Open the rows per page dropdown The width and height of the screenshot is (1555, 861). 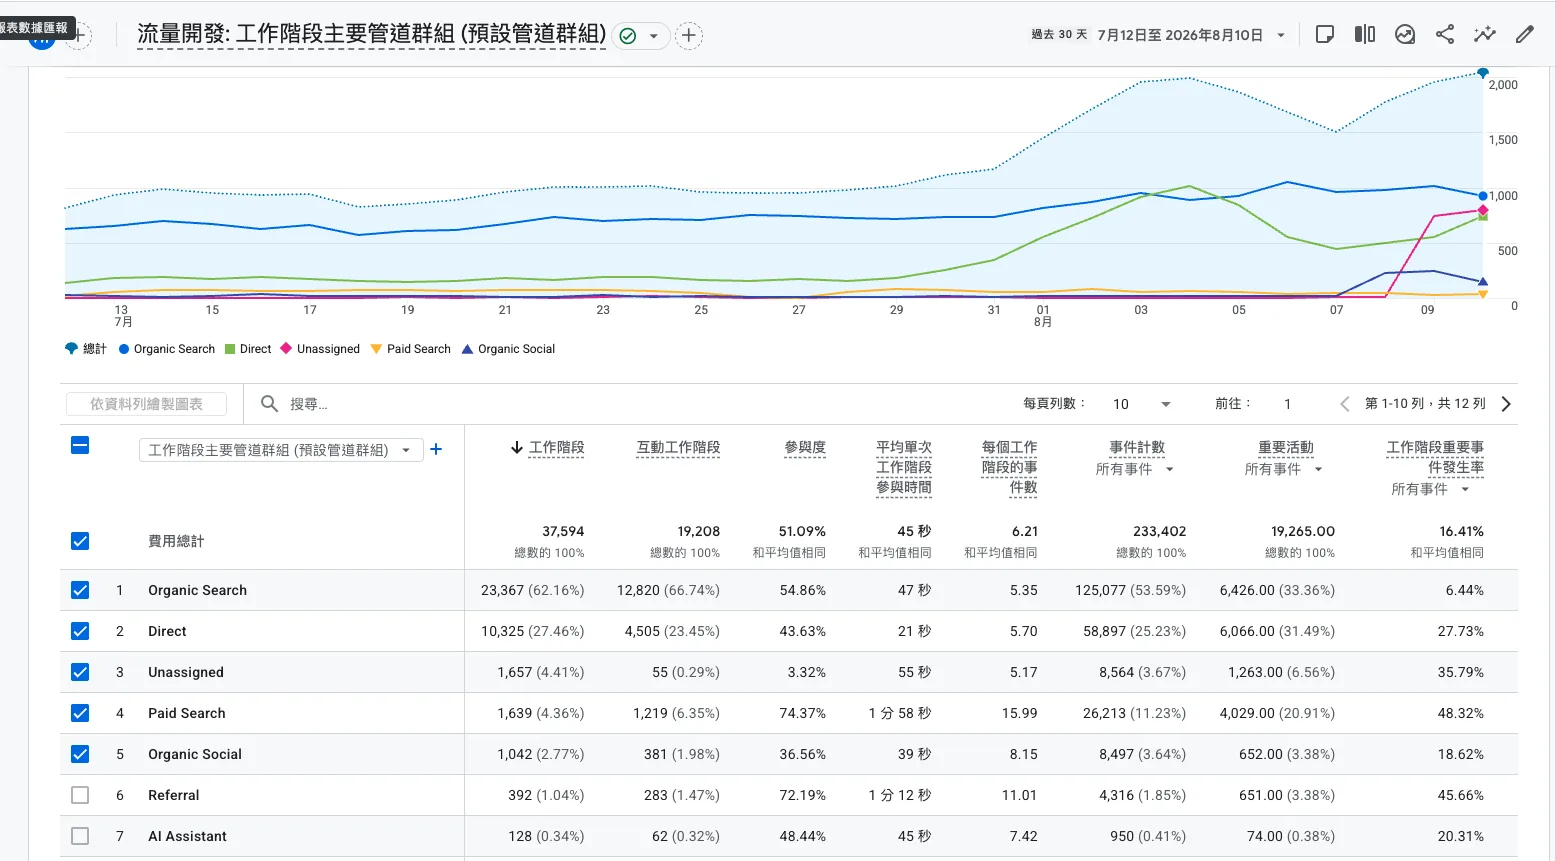pos(1141,404)
